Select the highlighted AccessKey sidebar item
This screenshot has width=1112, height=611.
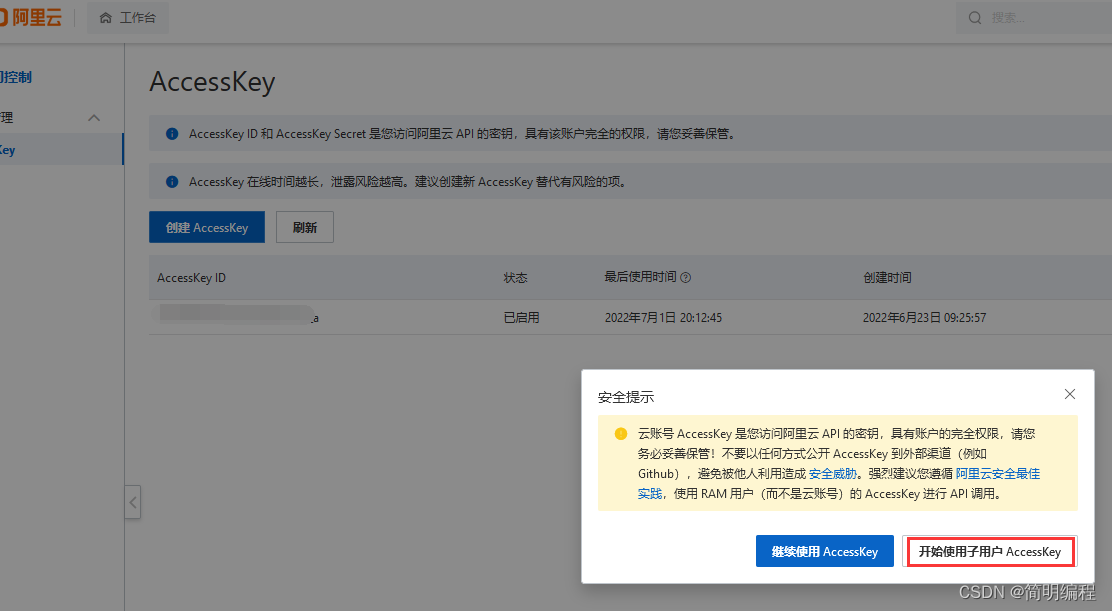62,150
